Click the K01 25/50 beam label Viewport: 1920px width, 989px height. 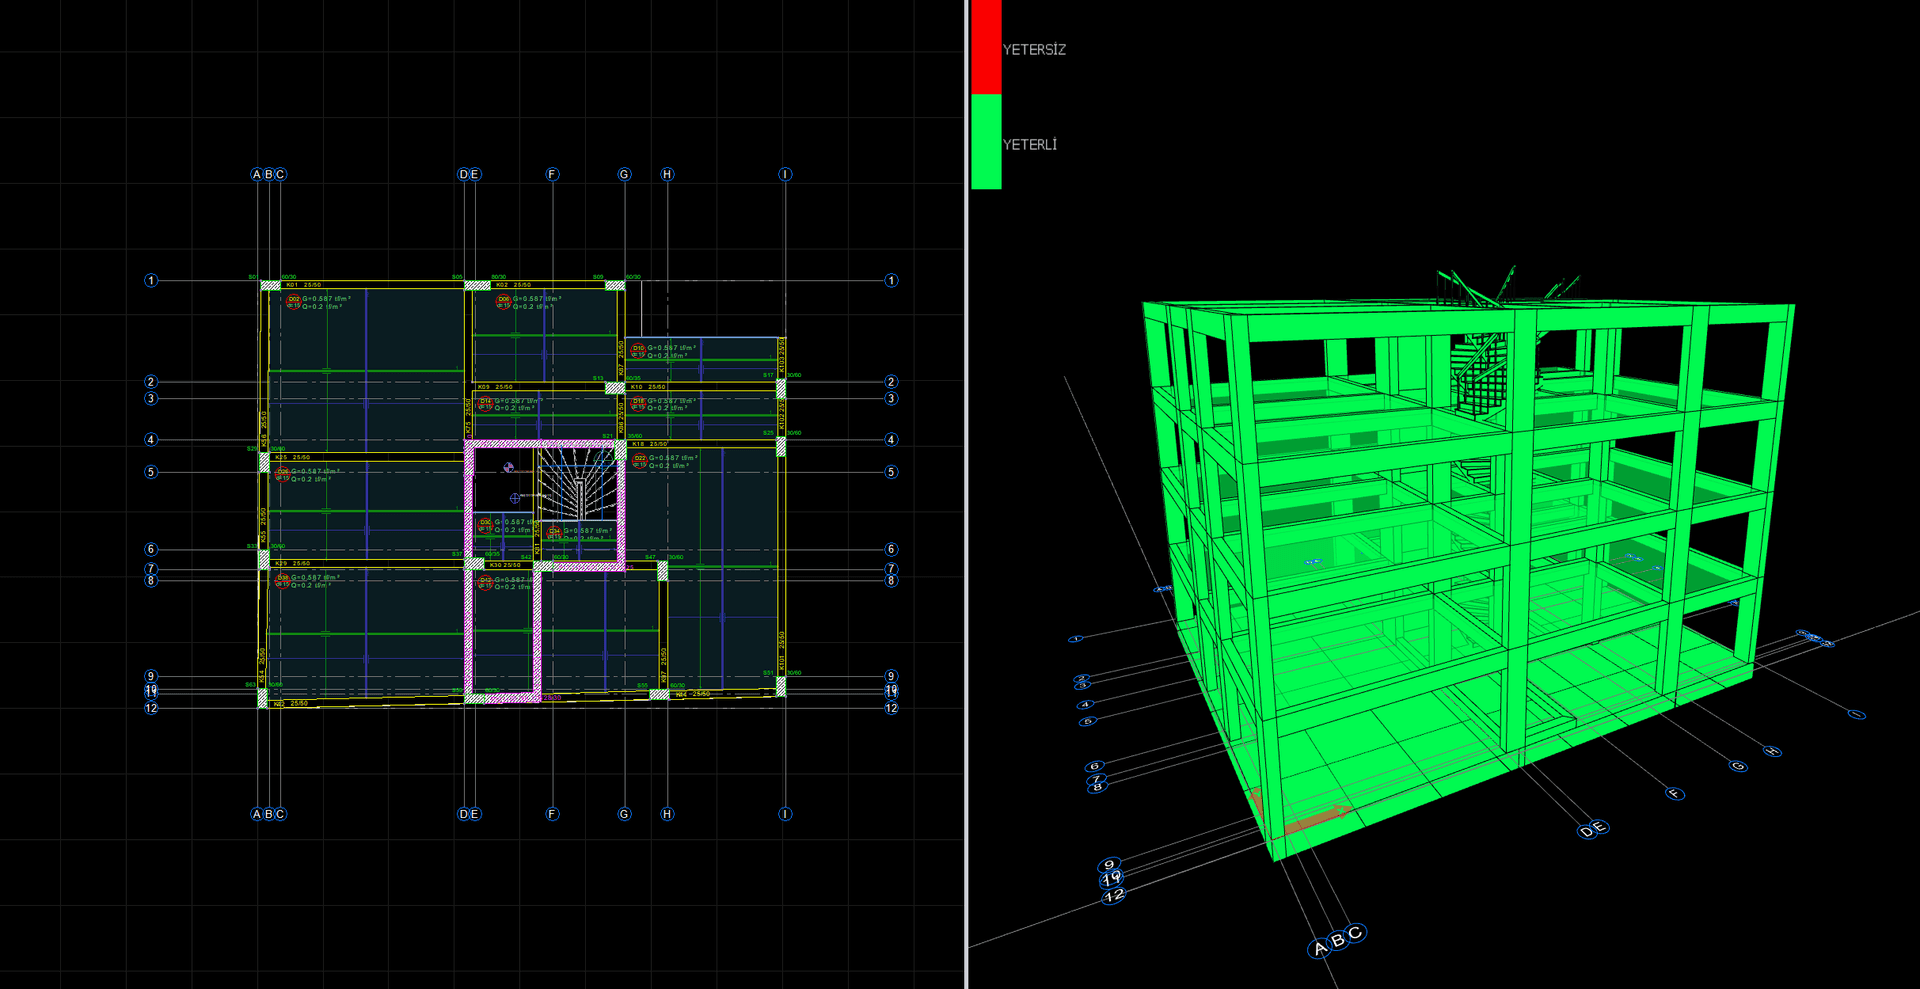tap(304, 285)
